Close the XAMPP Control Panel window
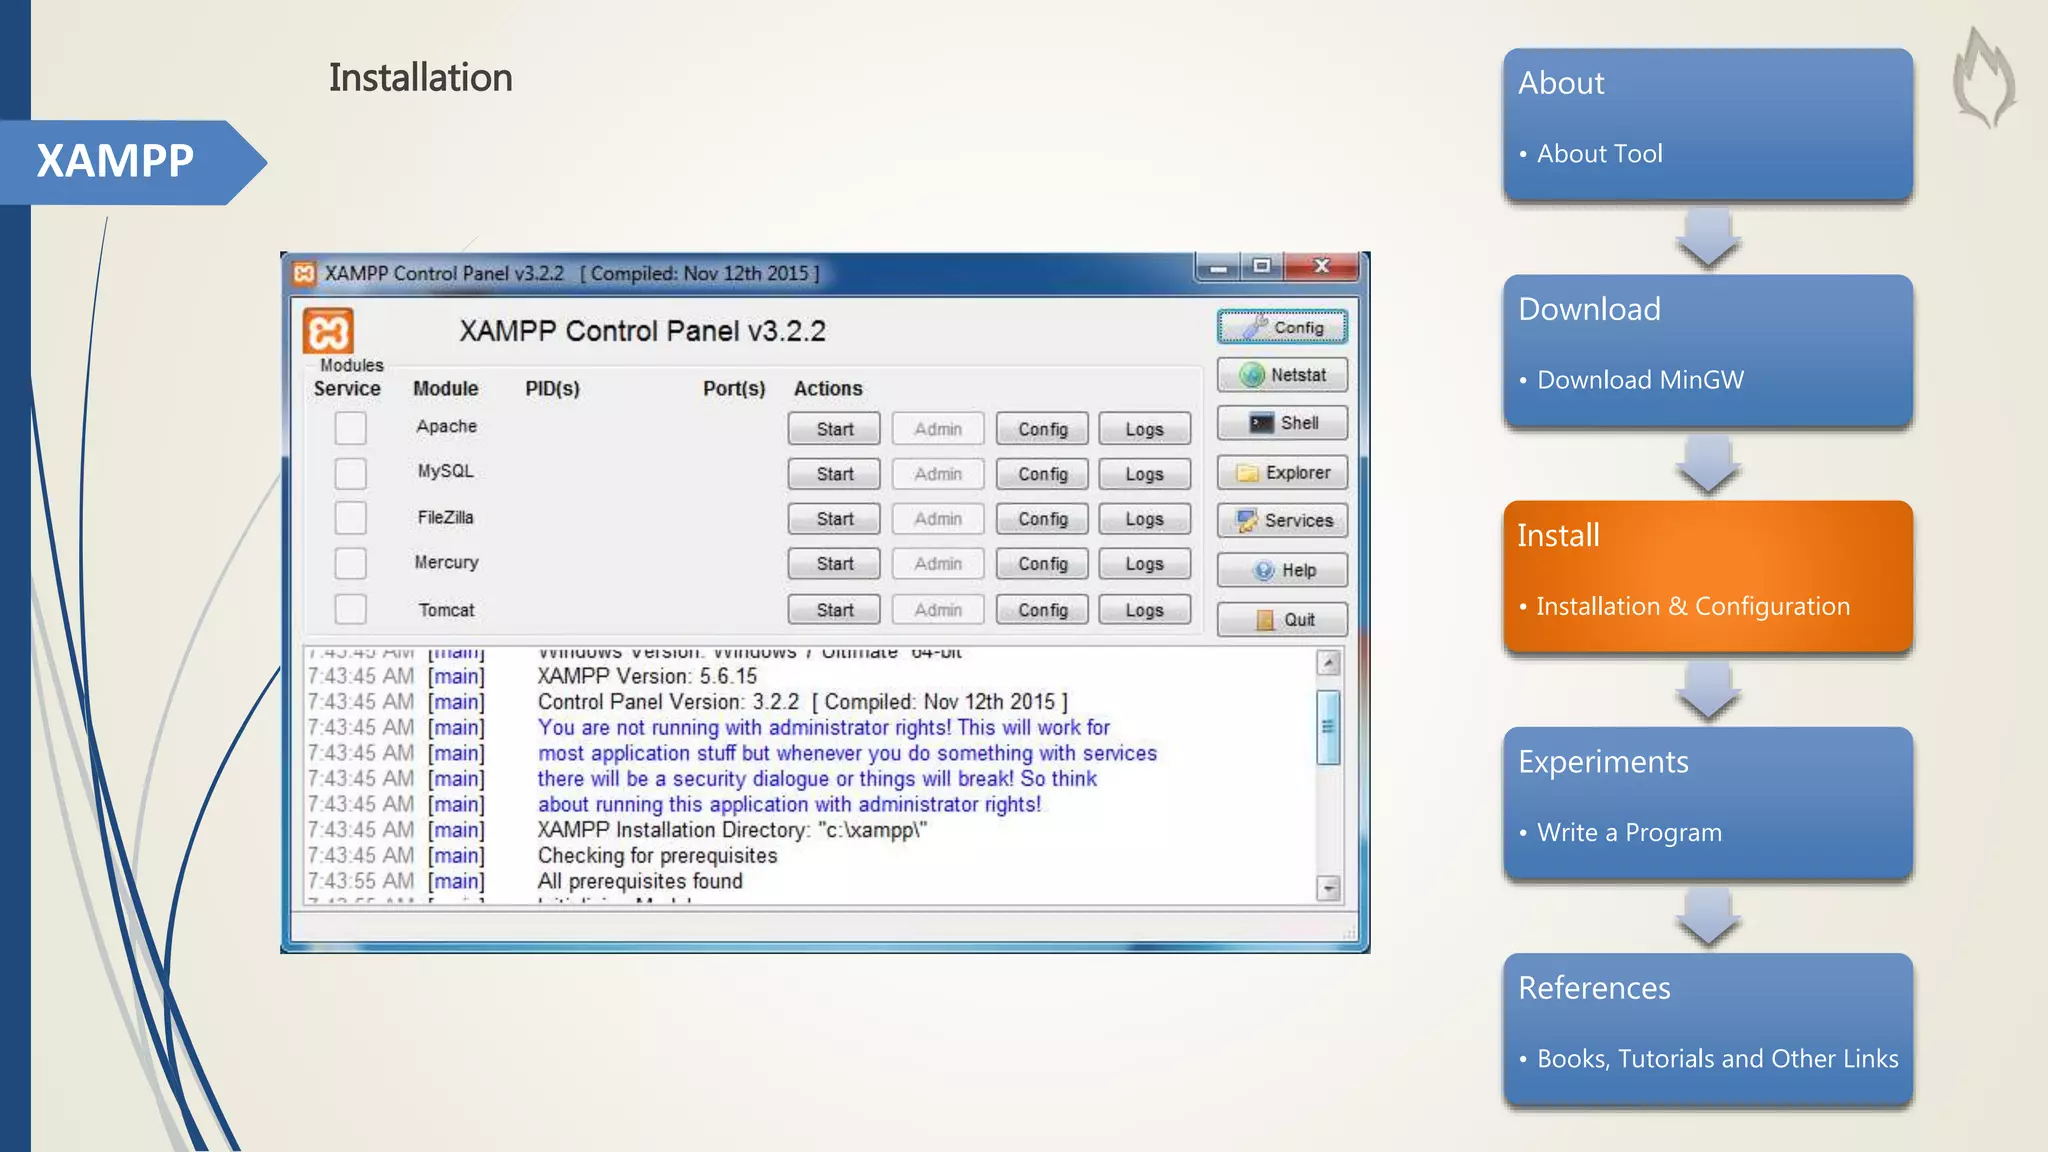Viewport: 2048px width, 1152px height. point(1321,267)
